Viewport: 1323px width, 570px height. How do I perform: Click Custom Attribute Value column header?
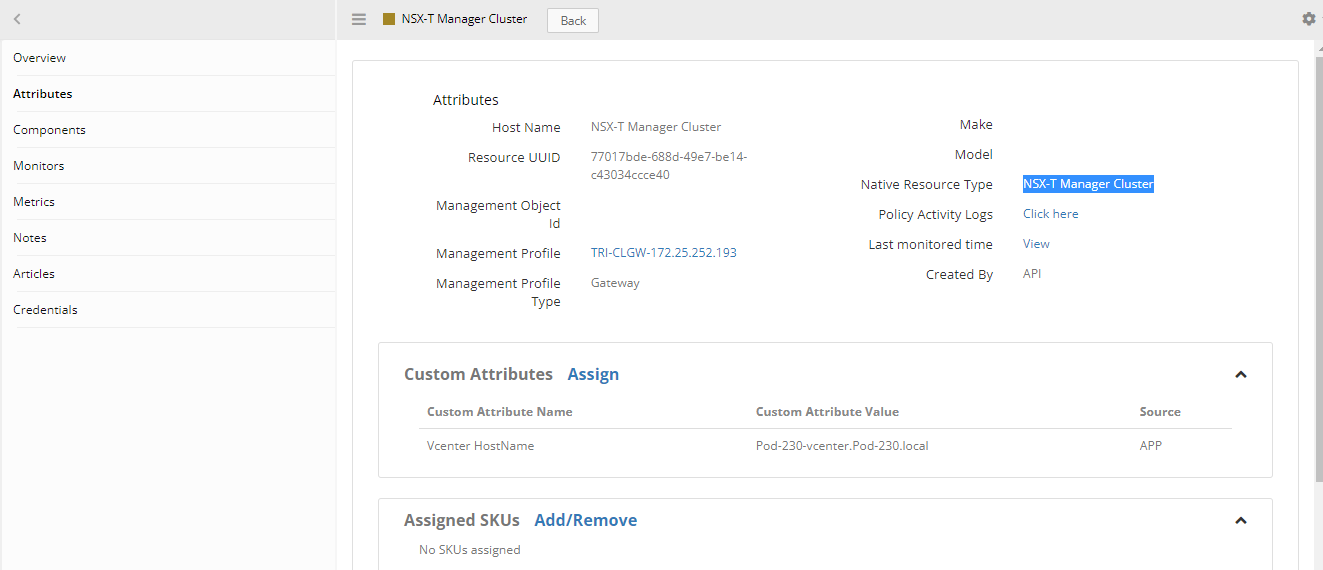[x=827, y=412]
